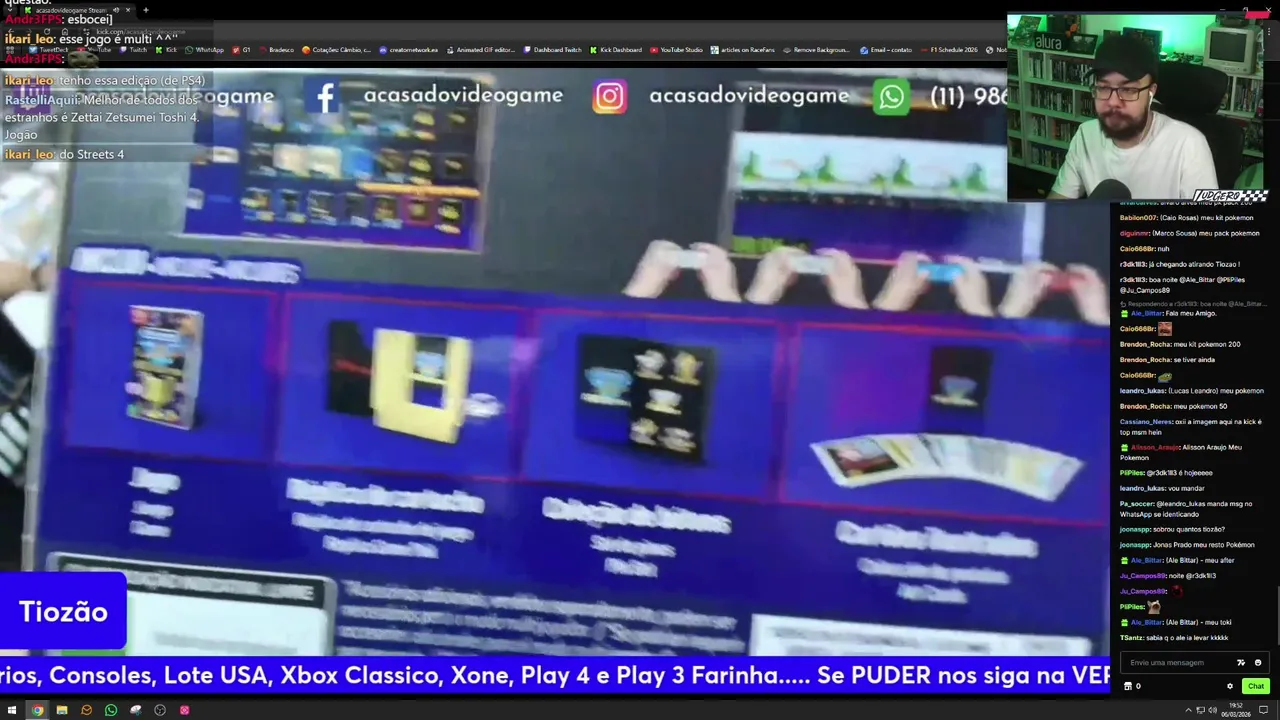
Task: Send message with green Chat button
Action: [1256, 686]
